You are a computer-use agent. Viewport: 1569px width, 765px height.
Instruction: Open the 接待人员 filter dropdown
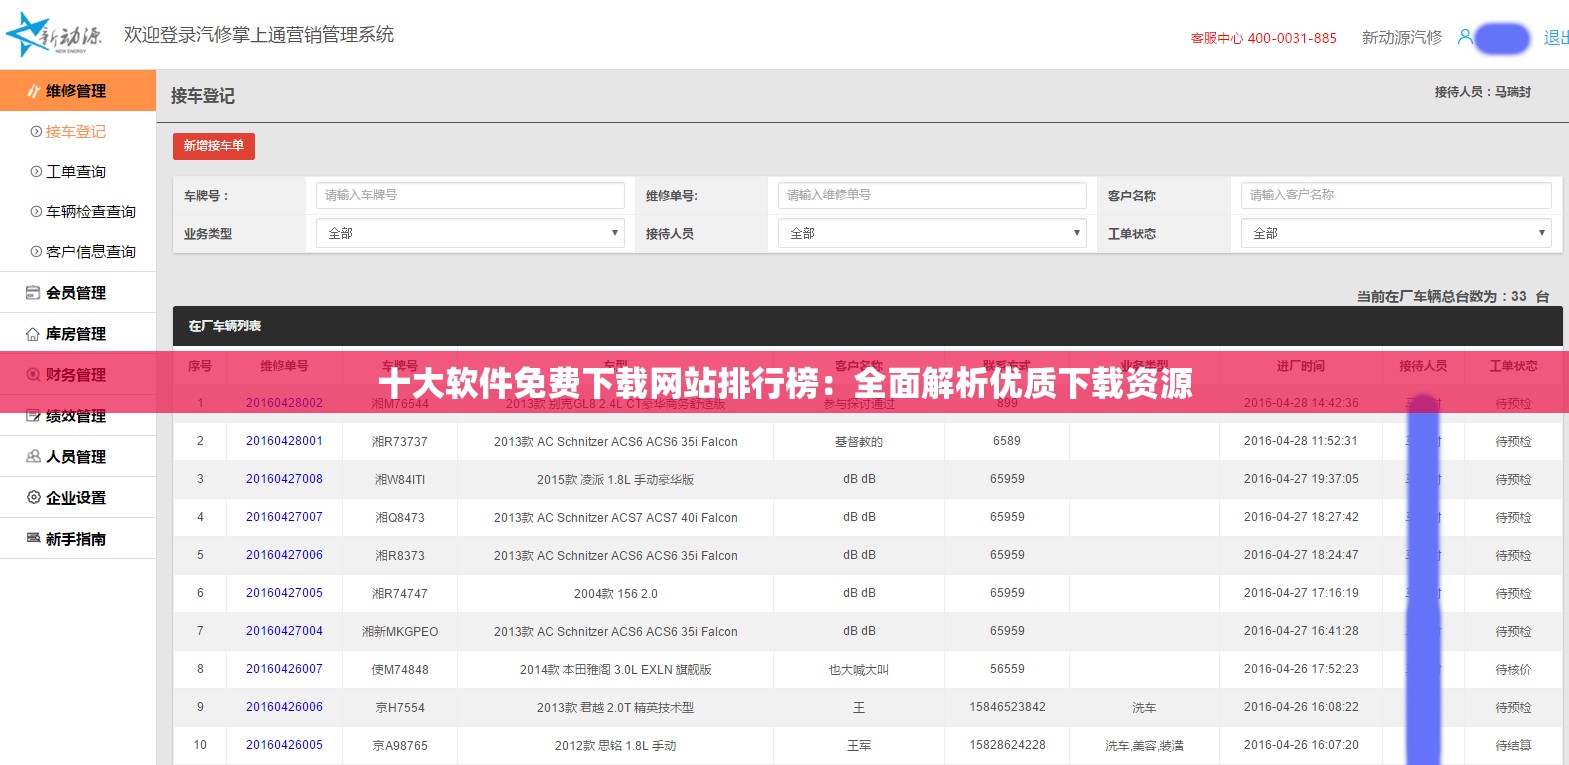[932, 233]
